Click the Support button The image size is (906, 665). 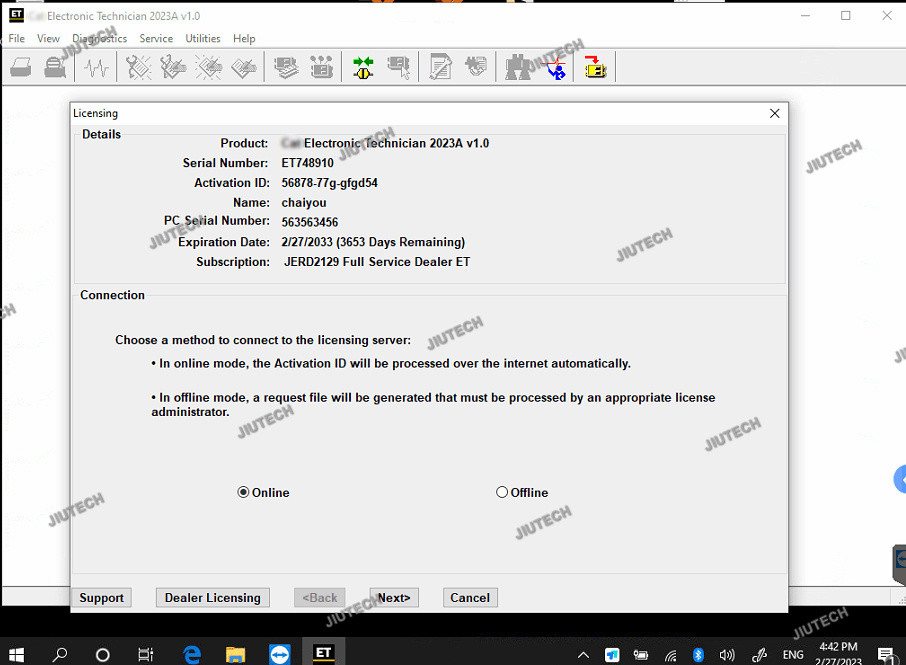102,597
